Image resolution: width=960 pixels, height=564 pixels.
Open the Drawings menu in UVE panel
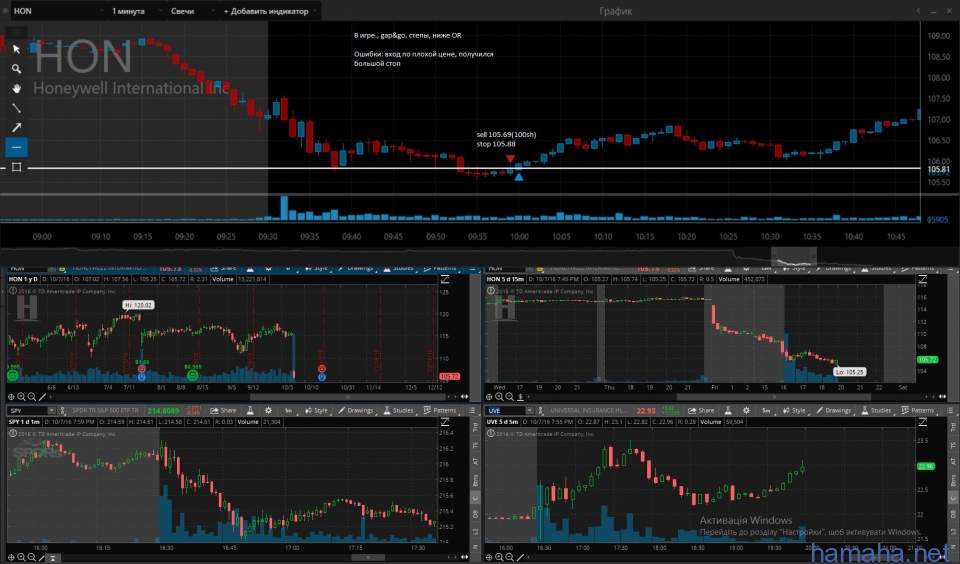[x=834, y=410]
